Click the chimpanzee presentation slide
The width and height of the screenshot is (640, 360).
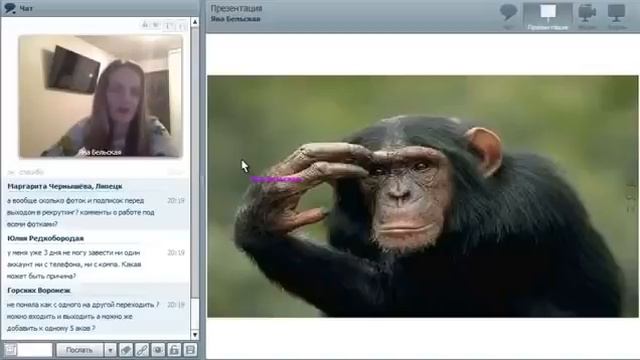point(423,196)
